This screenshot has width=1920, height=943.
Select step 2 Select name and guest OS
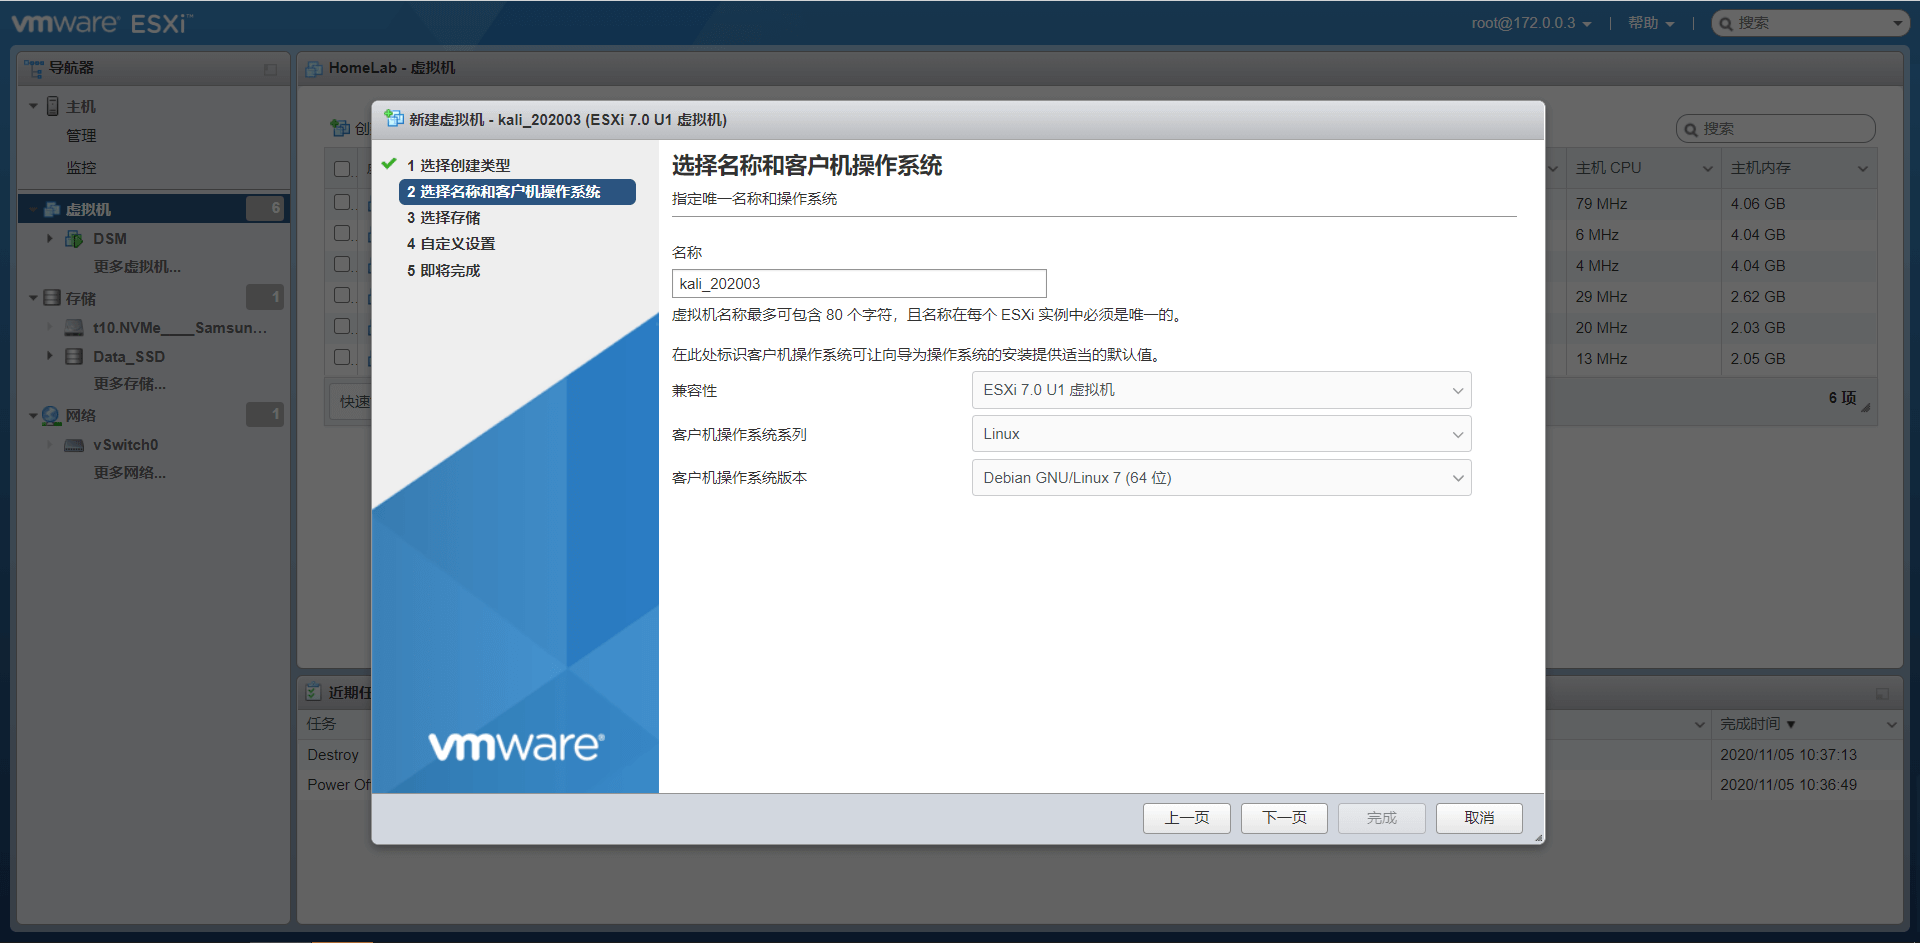tap(517, 192)
